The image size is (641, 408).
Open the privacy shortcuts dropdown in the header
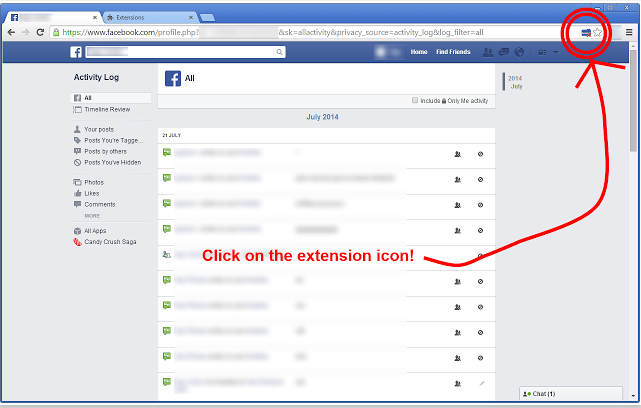pyautogui.click(x=545, y=52)
